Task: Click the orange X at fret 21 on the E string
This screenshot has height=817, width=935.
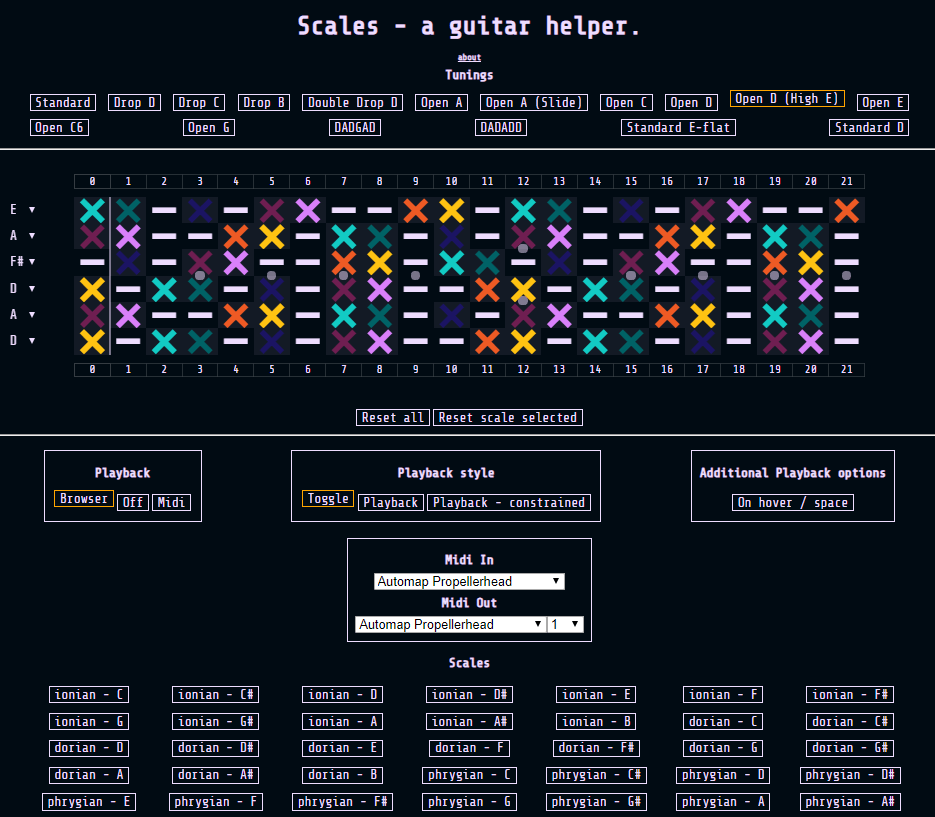Action: coord(846,210)
